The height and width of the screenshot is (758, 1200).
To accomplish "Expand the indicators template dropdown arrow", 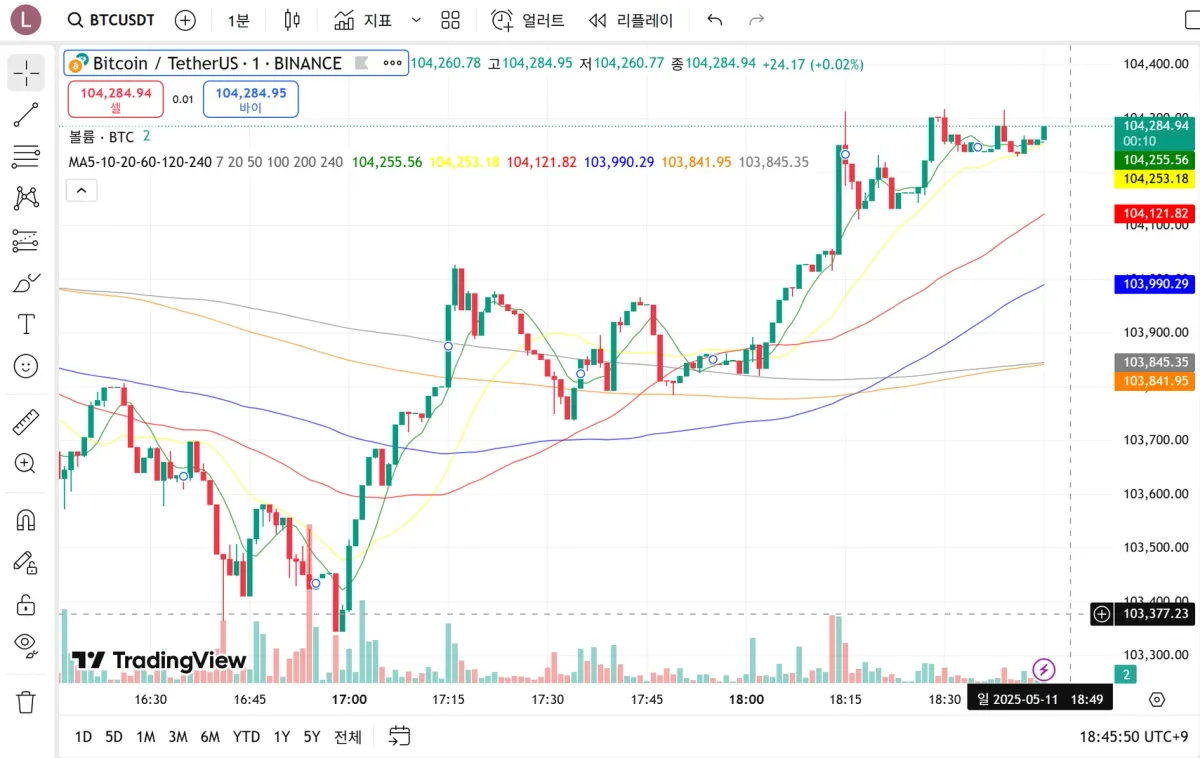I will (x=417, y=20).
